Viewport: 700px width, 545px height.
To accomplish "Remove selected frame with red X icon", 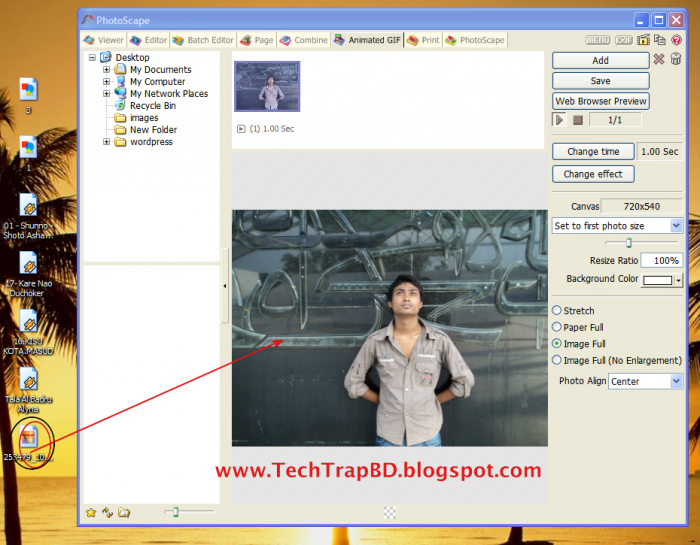I will tap(659, 59).
